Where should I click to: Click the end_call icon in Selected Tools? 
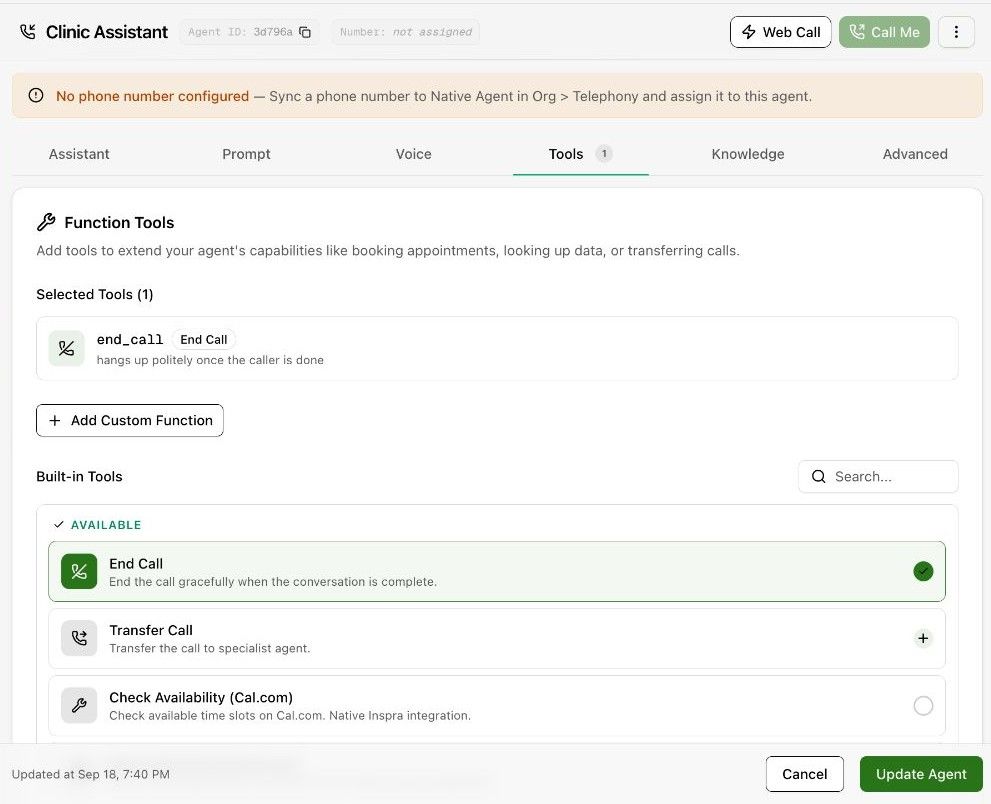click(x=66, y=348)
